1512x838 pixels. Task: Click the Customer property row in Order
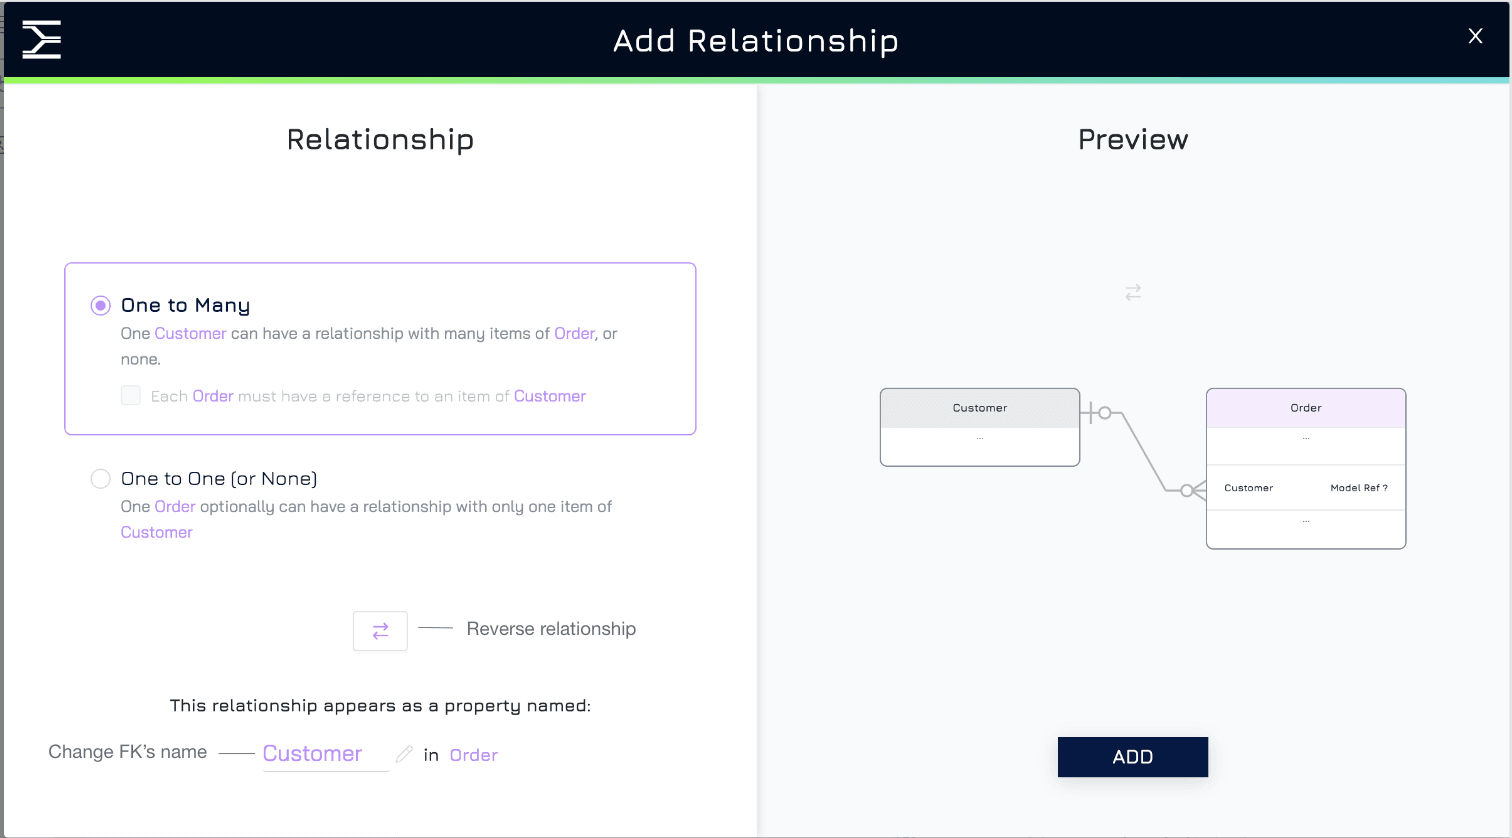(x=1306, y=488)
